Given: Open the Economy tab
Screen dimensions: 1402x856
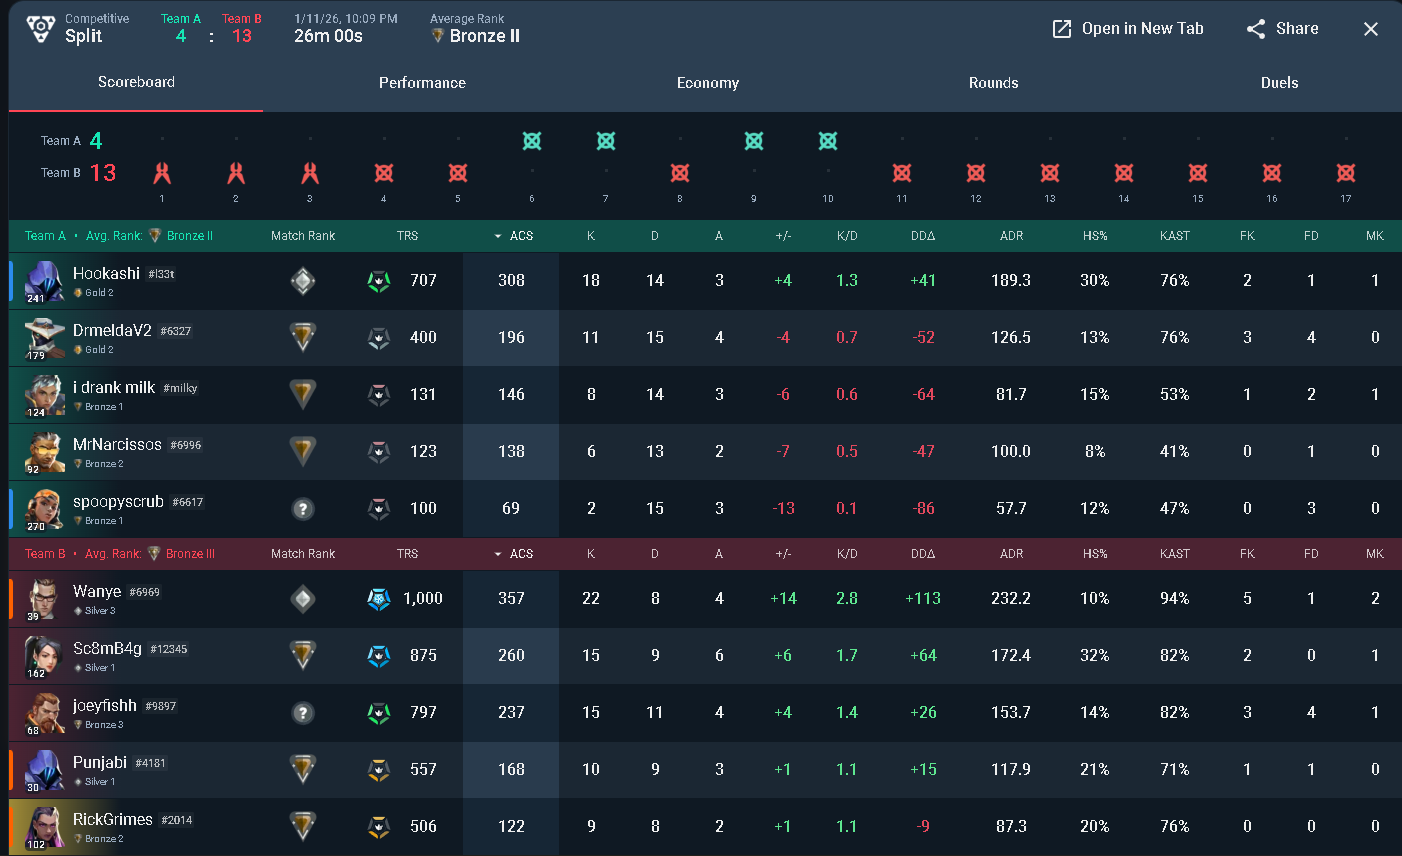Looking at the screenshot, I should click(708, 83).
